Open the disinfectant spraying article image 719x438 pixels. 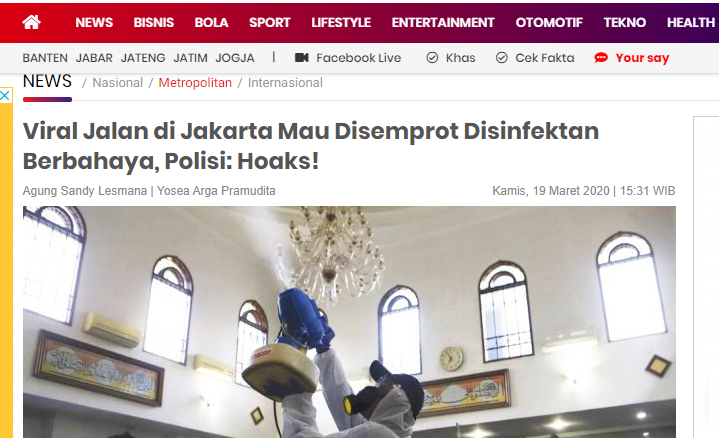point(349,322)
